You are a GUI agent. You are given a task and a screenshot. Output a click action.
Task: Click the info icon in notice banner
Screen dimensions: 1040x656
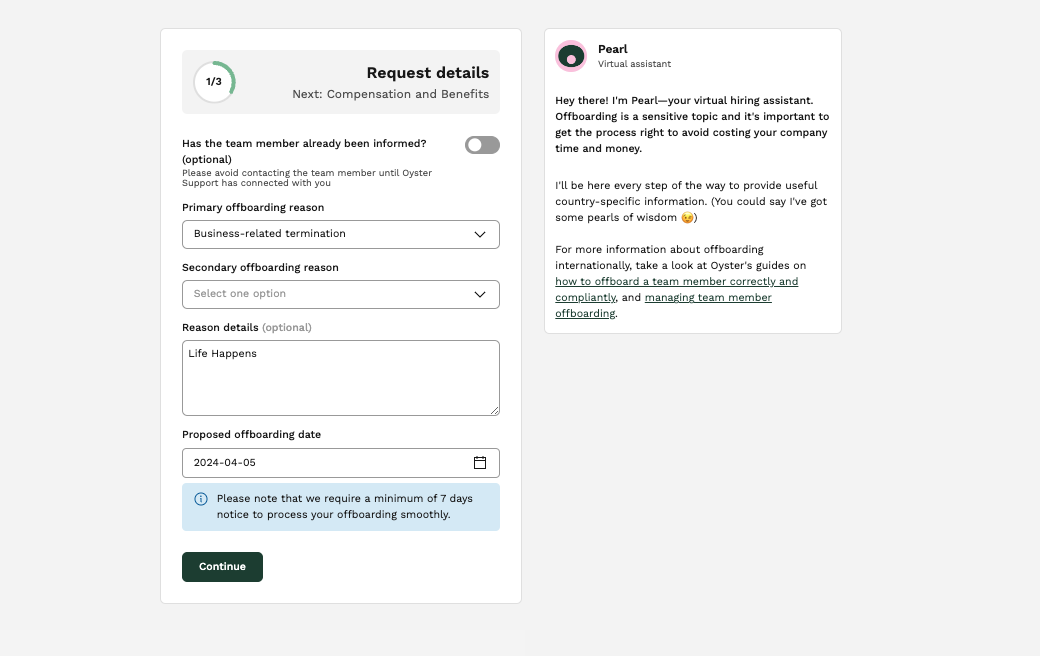pos(201,499)
